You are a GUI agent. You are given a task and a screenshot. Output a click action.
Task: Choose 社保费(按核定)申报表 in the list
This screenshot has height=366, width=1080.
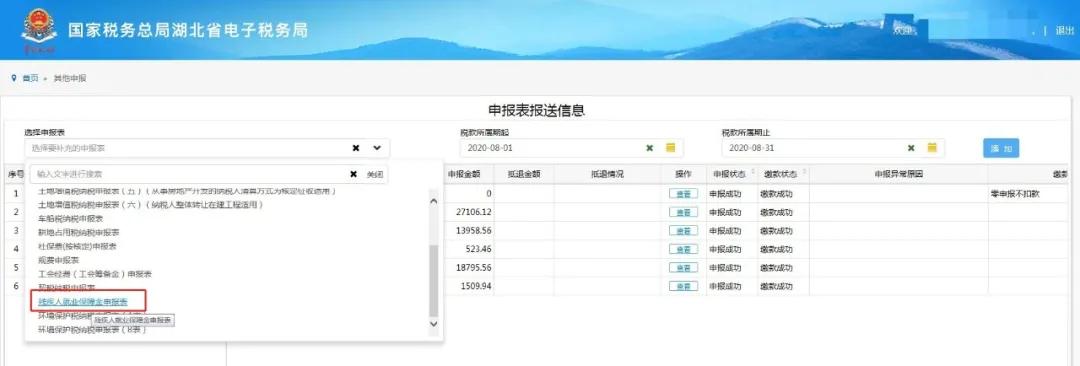pyautogui.click(x=77, y=246)
